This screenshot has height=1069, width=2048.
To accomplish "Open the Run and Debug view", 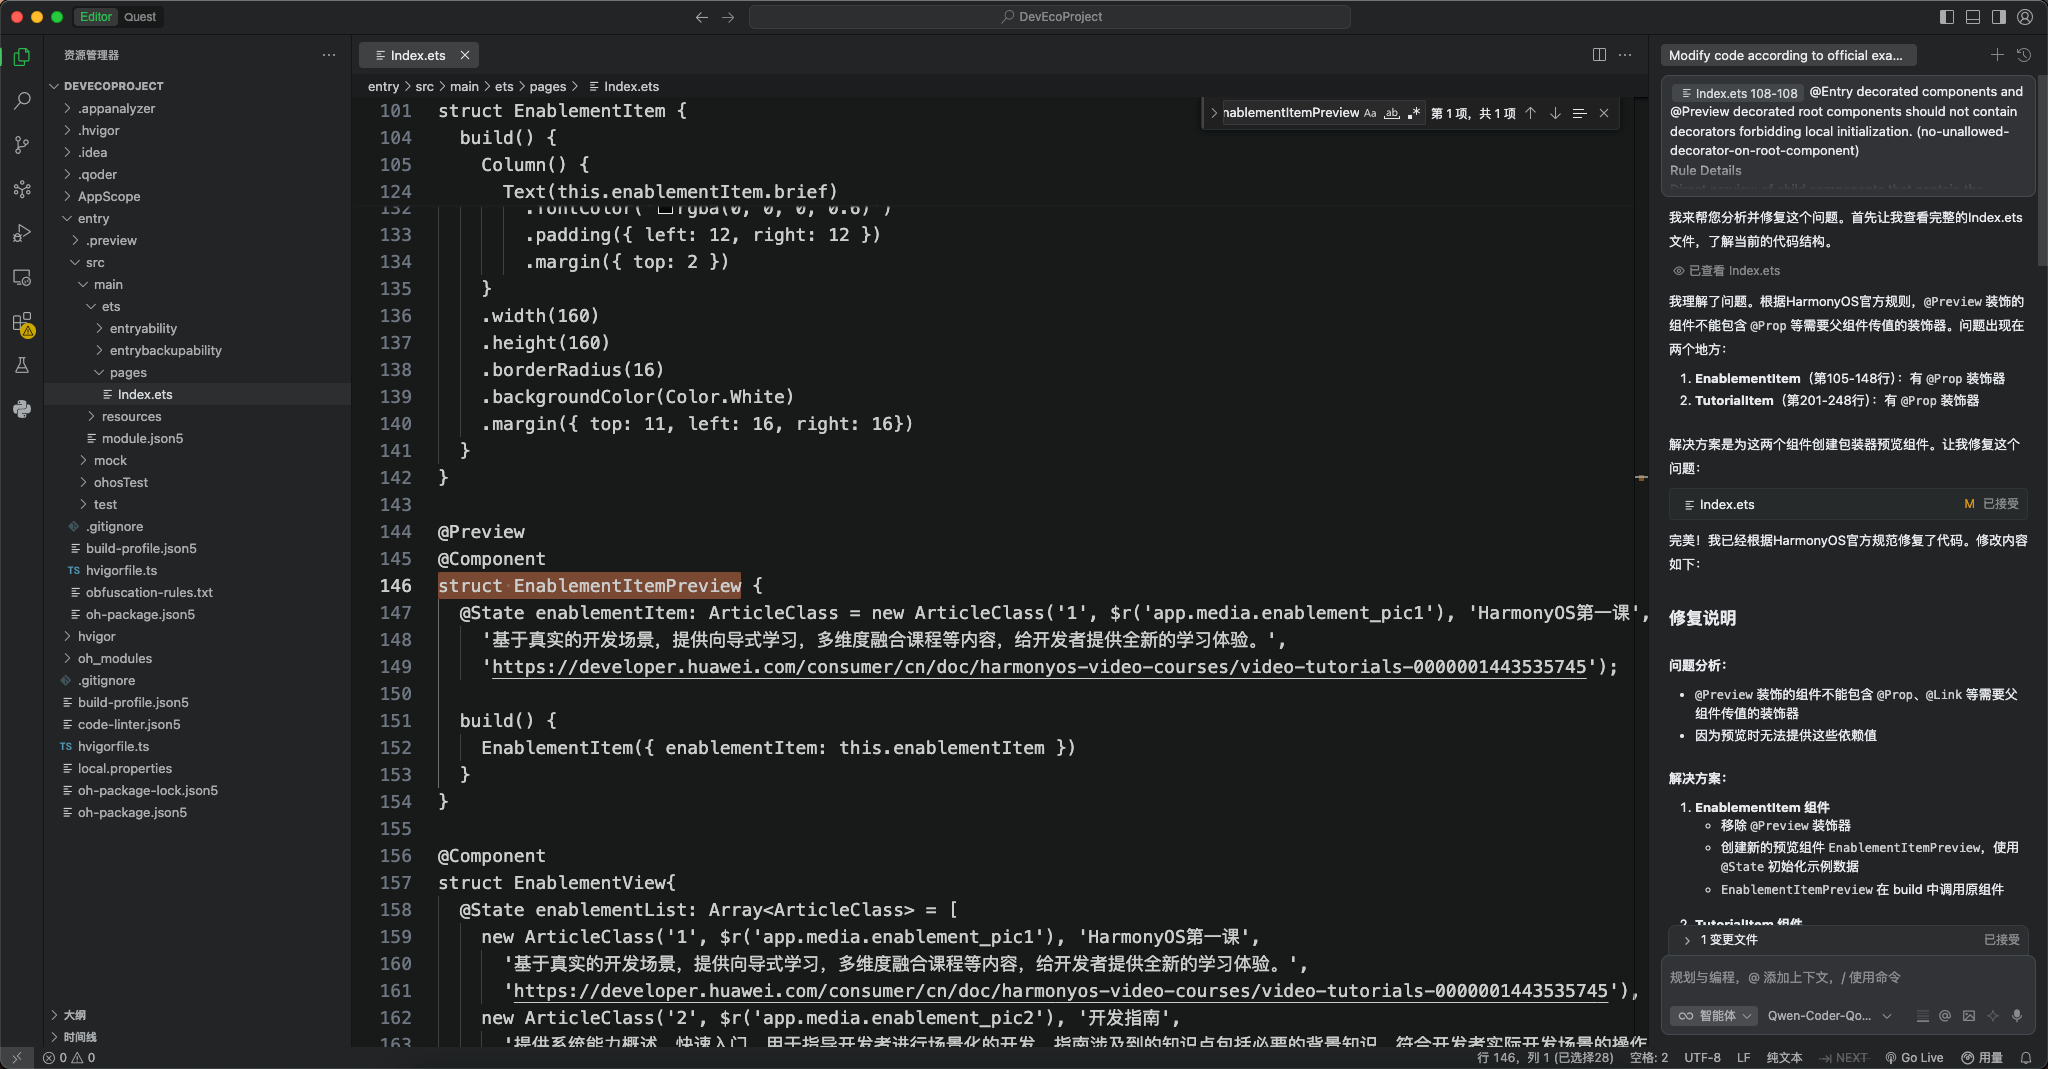I will (x=22, y=233).
